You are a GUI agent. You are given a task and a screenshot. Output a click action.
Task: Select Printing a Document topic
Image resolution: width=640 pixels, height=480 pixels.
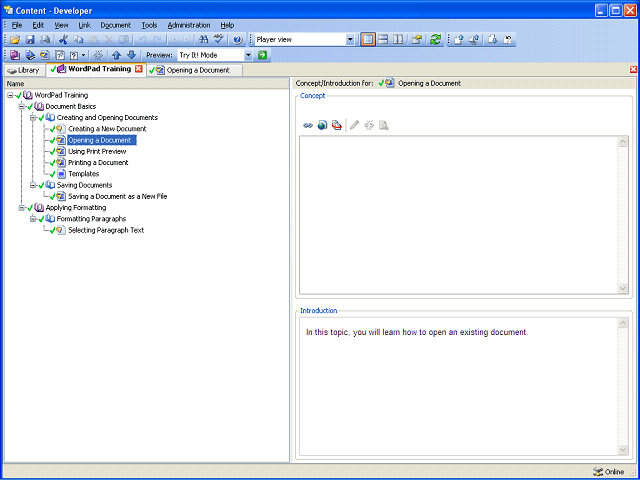98,162
